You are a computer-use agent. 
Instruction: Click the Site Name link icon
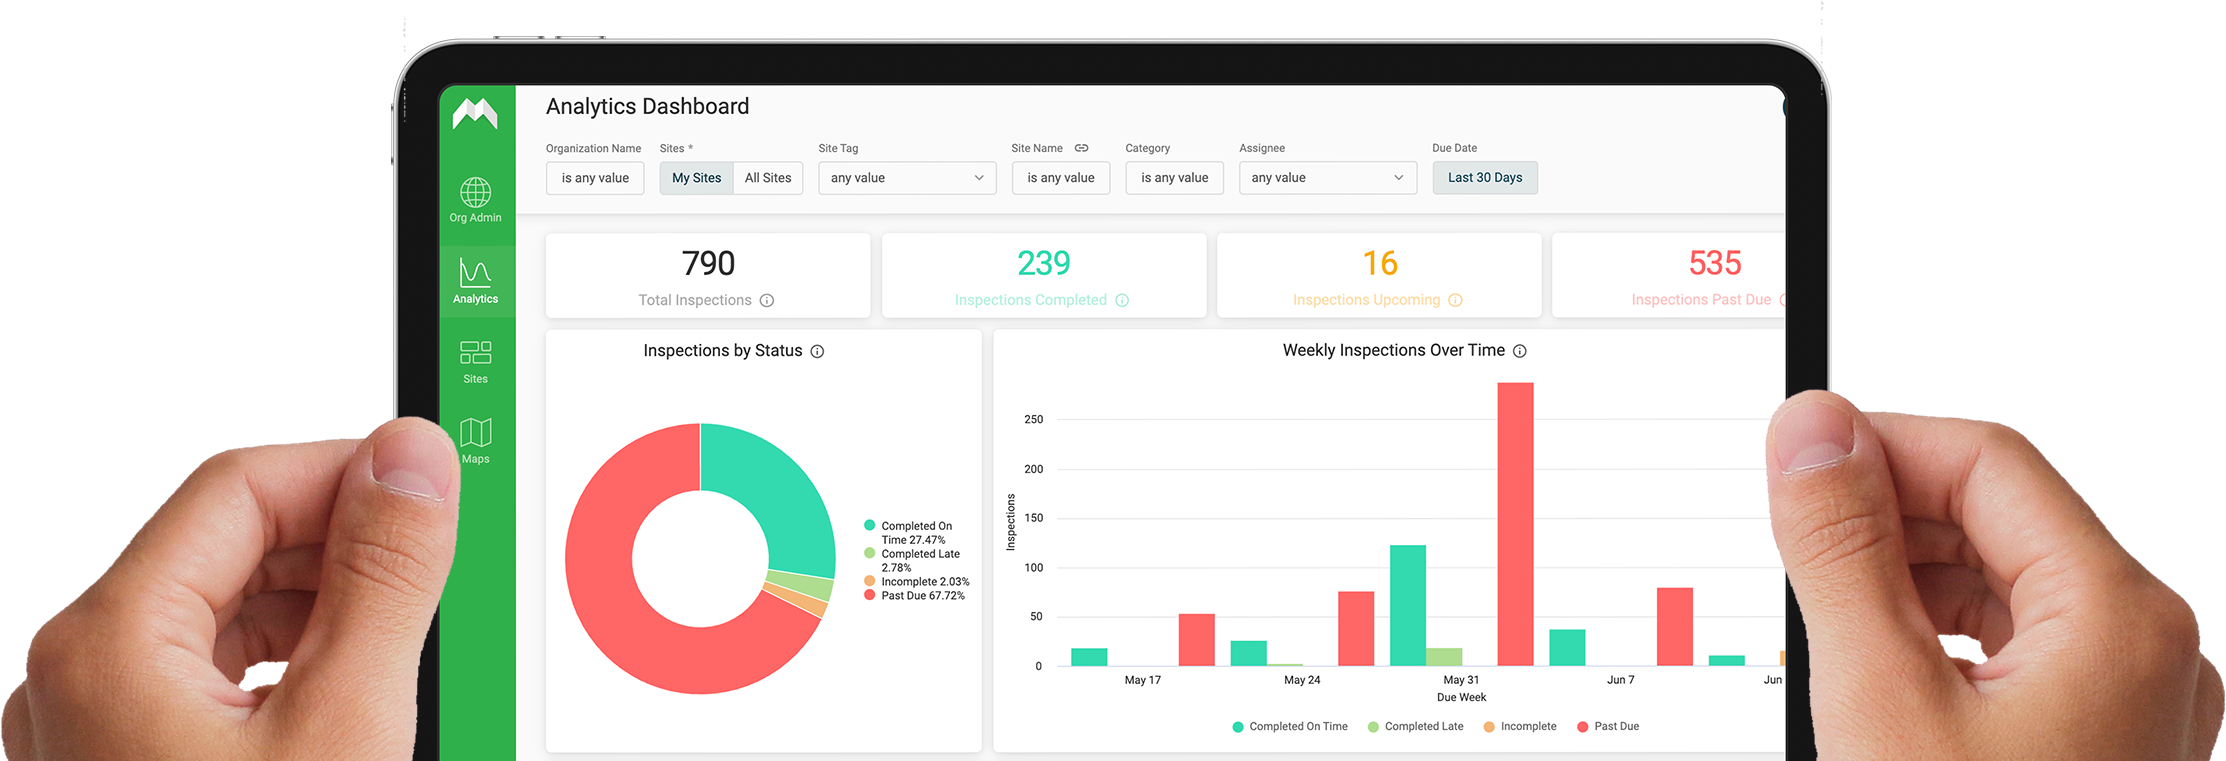(1081, 148)
